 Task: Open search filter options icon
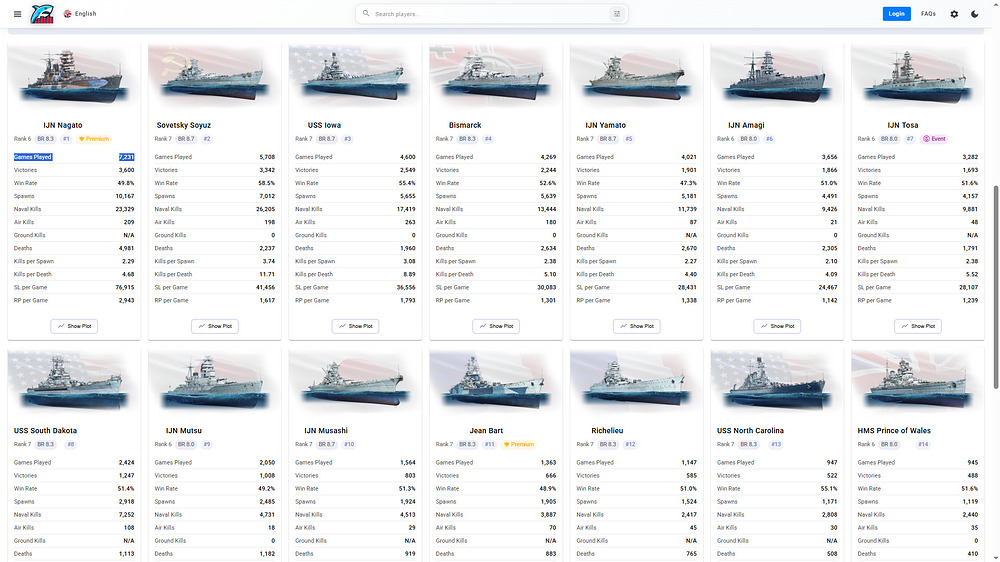[x=617, y=13]
